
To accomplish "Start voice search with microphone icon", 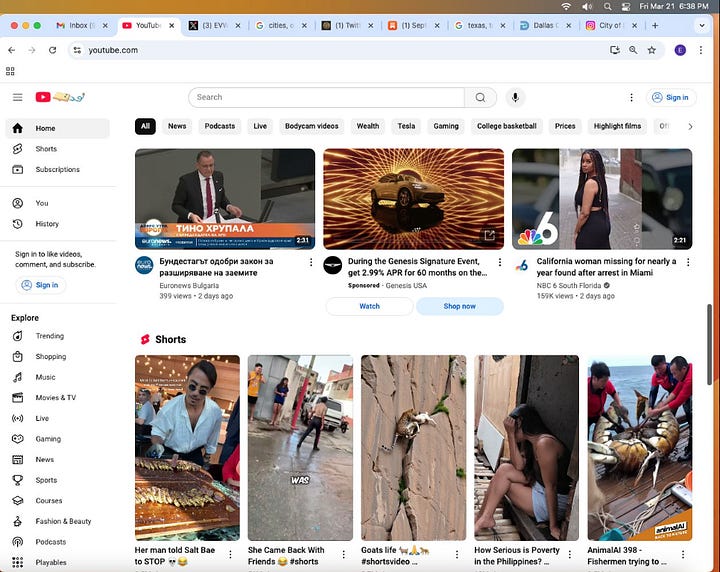I will 515,97.
